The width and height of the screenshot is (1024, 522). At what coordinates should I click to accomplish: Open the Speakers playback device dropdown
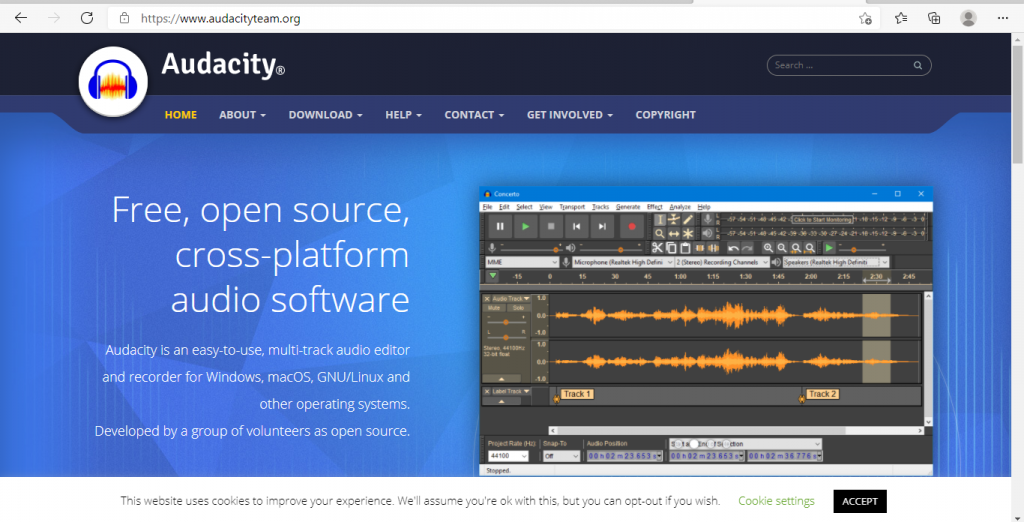[836, 262]
